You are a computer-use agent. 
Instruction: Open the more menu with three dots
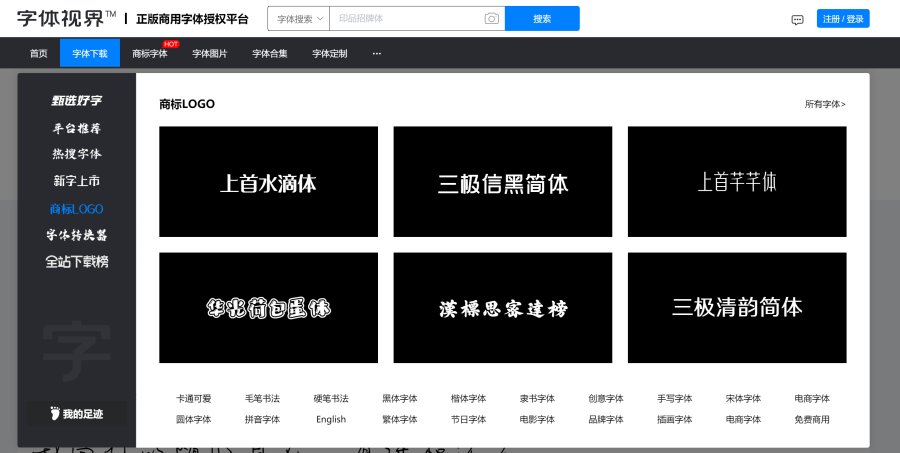pyautogui.click(x=377, y=53)
